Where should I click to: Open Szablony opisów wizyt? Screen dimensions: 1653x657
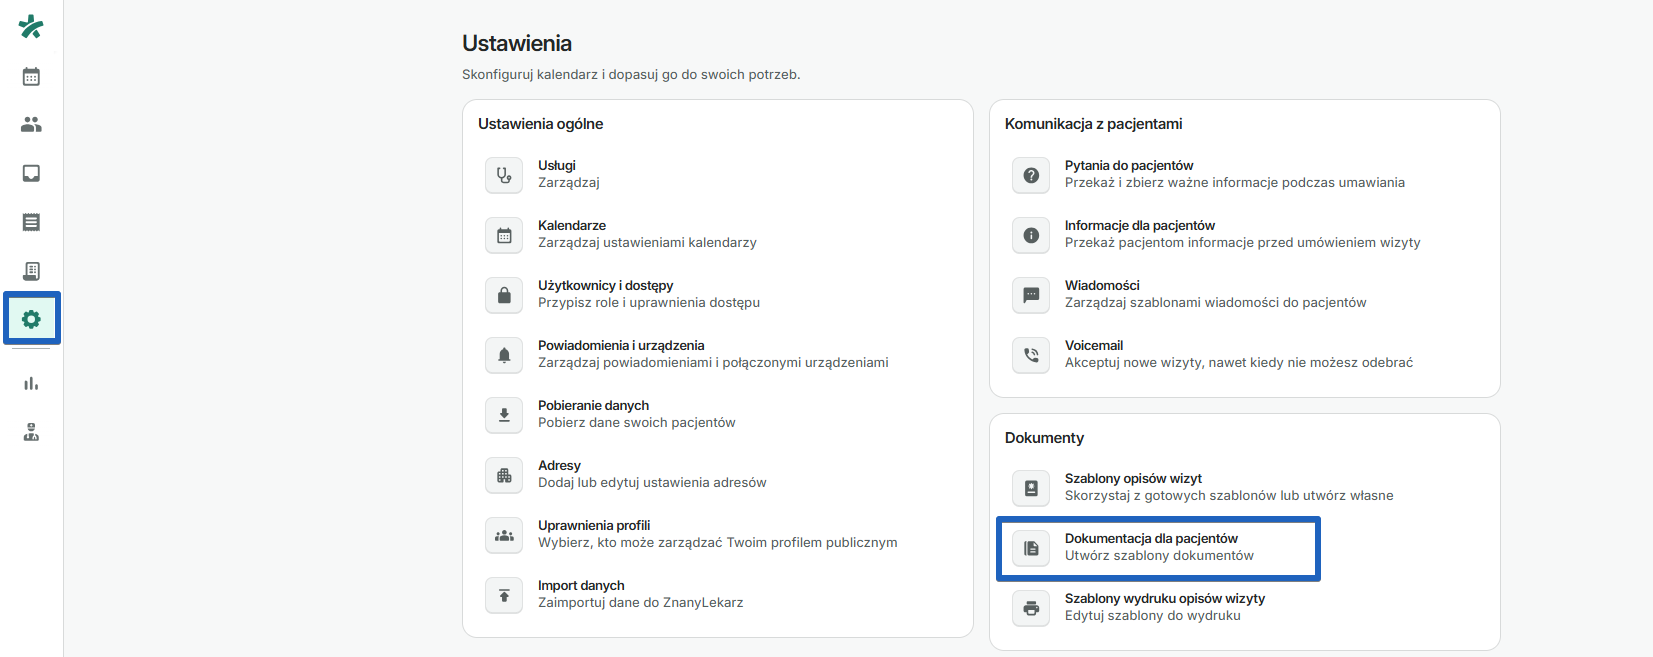point(1133,479)
